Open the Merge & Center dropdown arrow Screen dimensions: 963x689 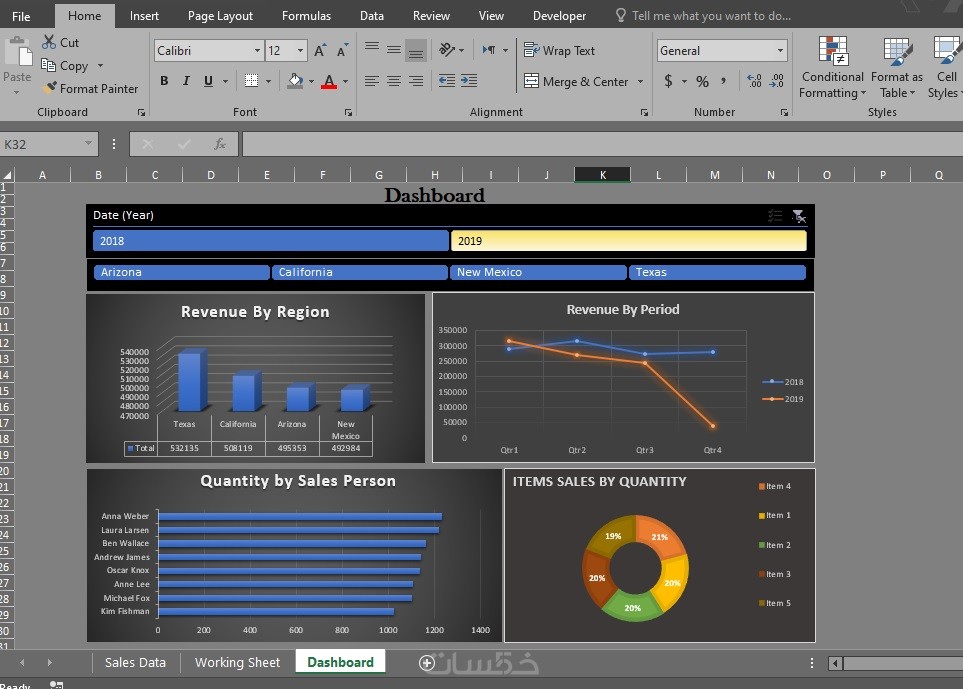[641, 82]
